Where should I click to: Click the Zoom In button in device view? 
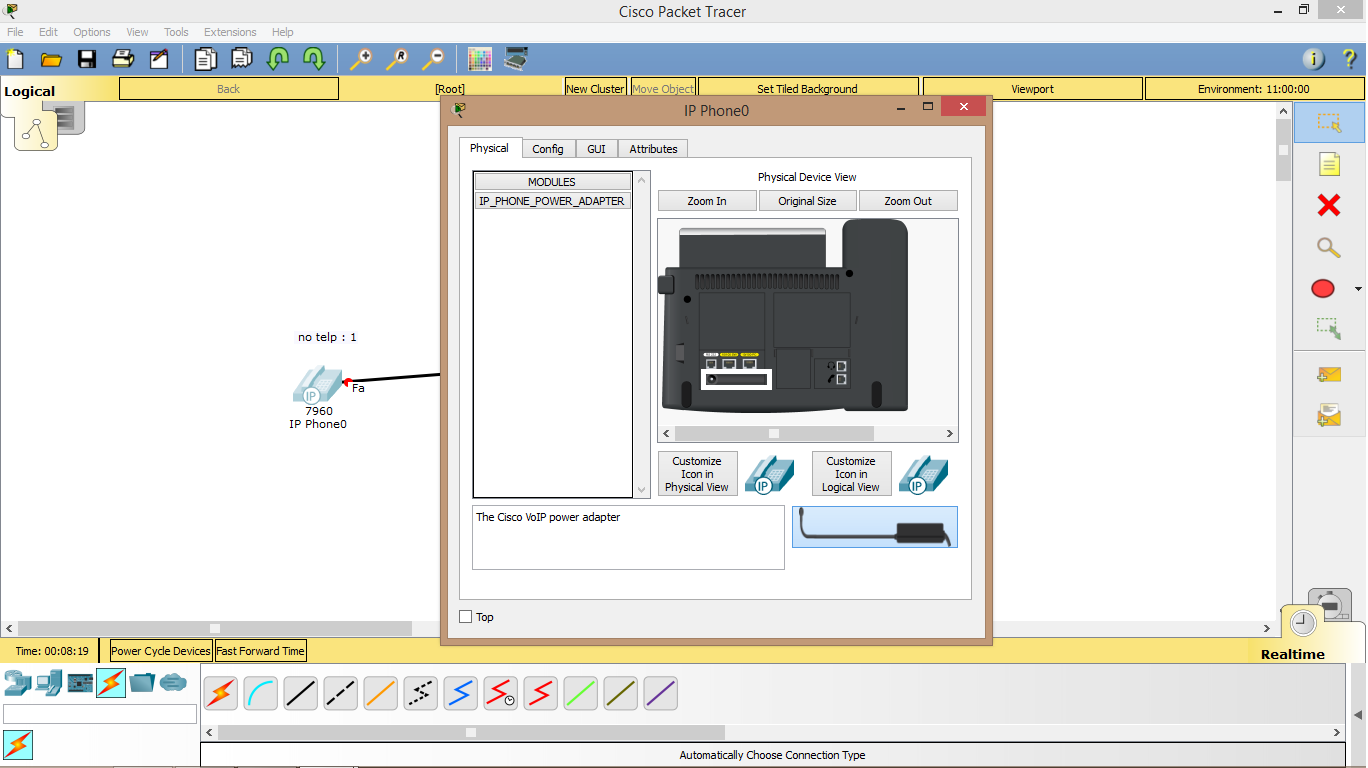tap(707, 201)
